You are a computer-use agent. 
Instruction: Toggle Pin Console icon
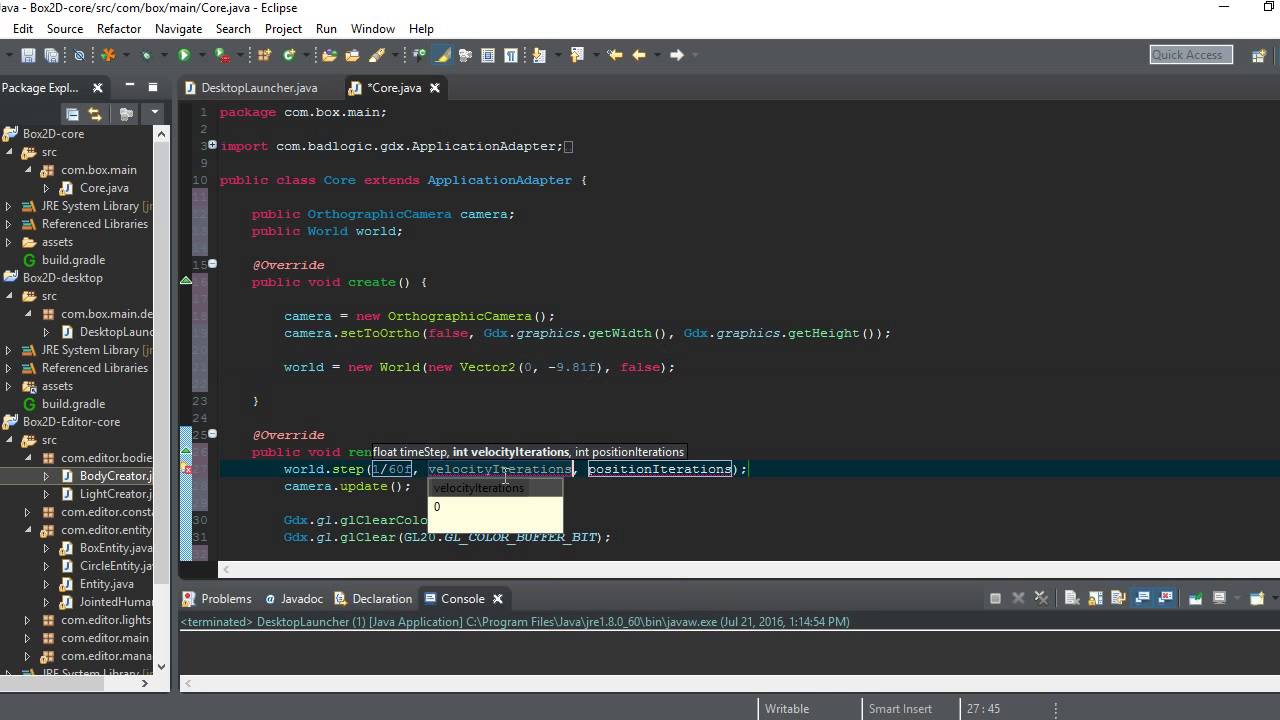pos(1195,598)
